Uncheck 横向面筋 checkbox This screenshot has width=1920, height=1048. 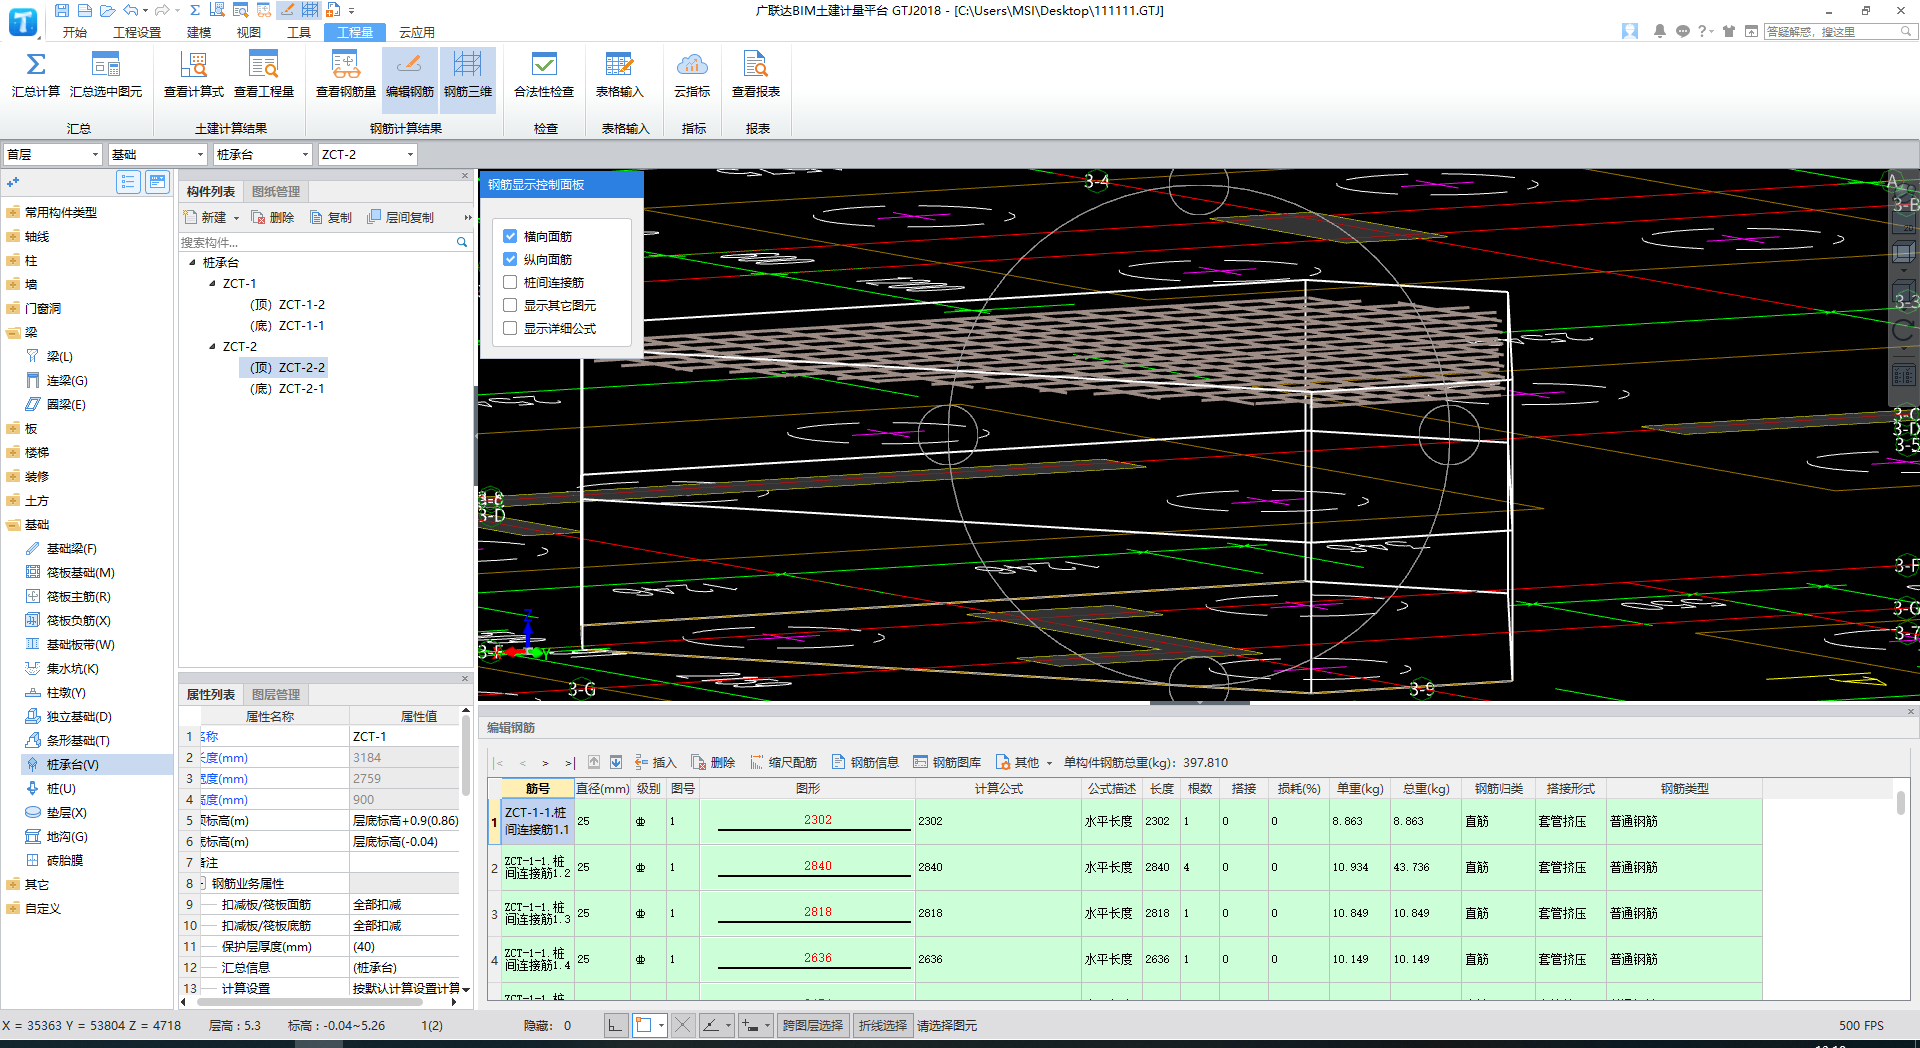pos(510,236)
